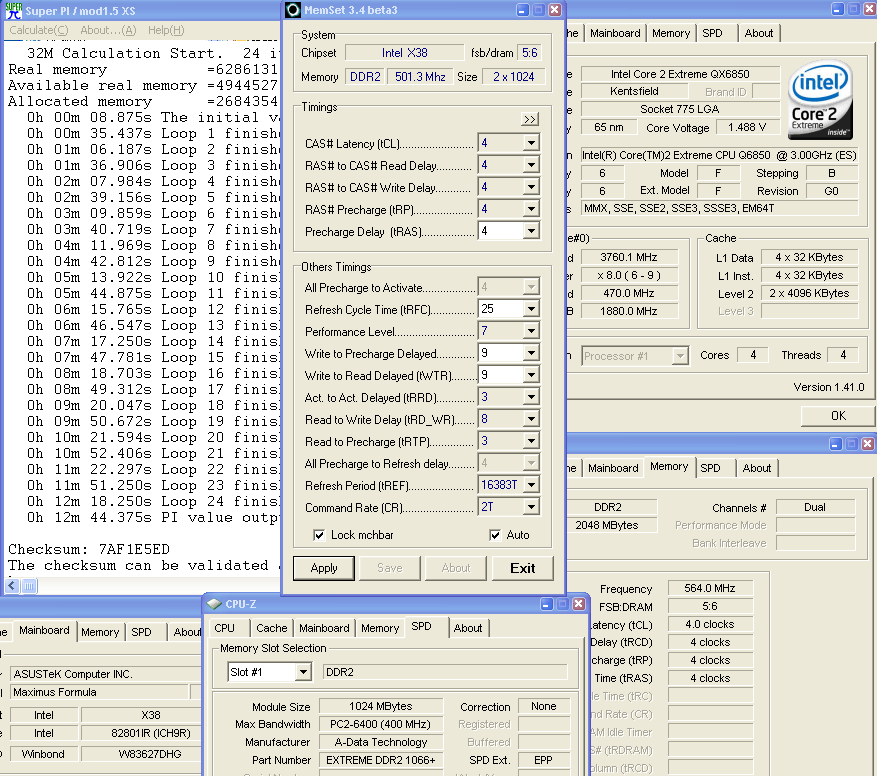Viewport: 877px width, 776px height.
Task: Click the Super PI horizontal scrollbar thumb
Action: click(29, 586)
